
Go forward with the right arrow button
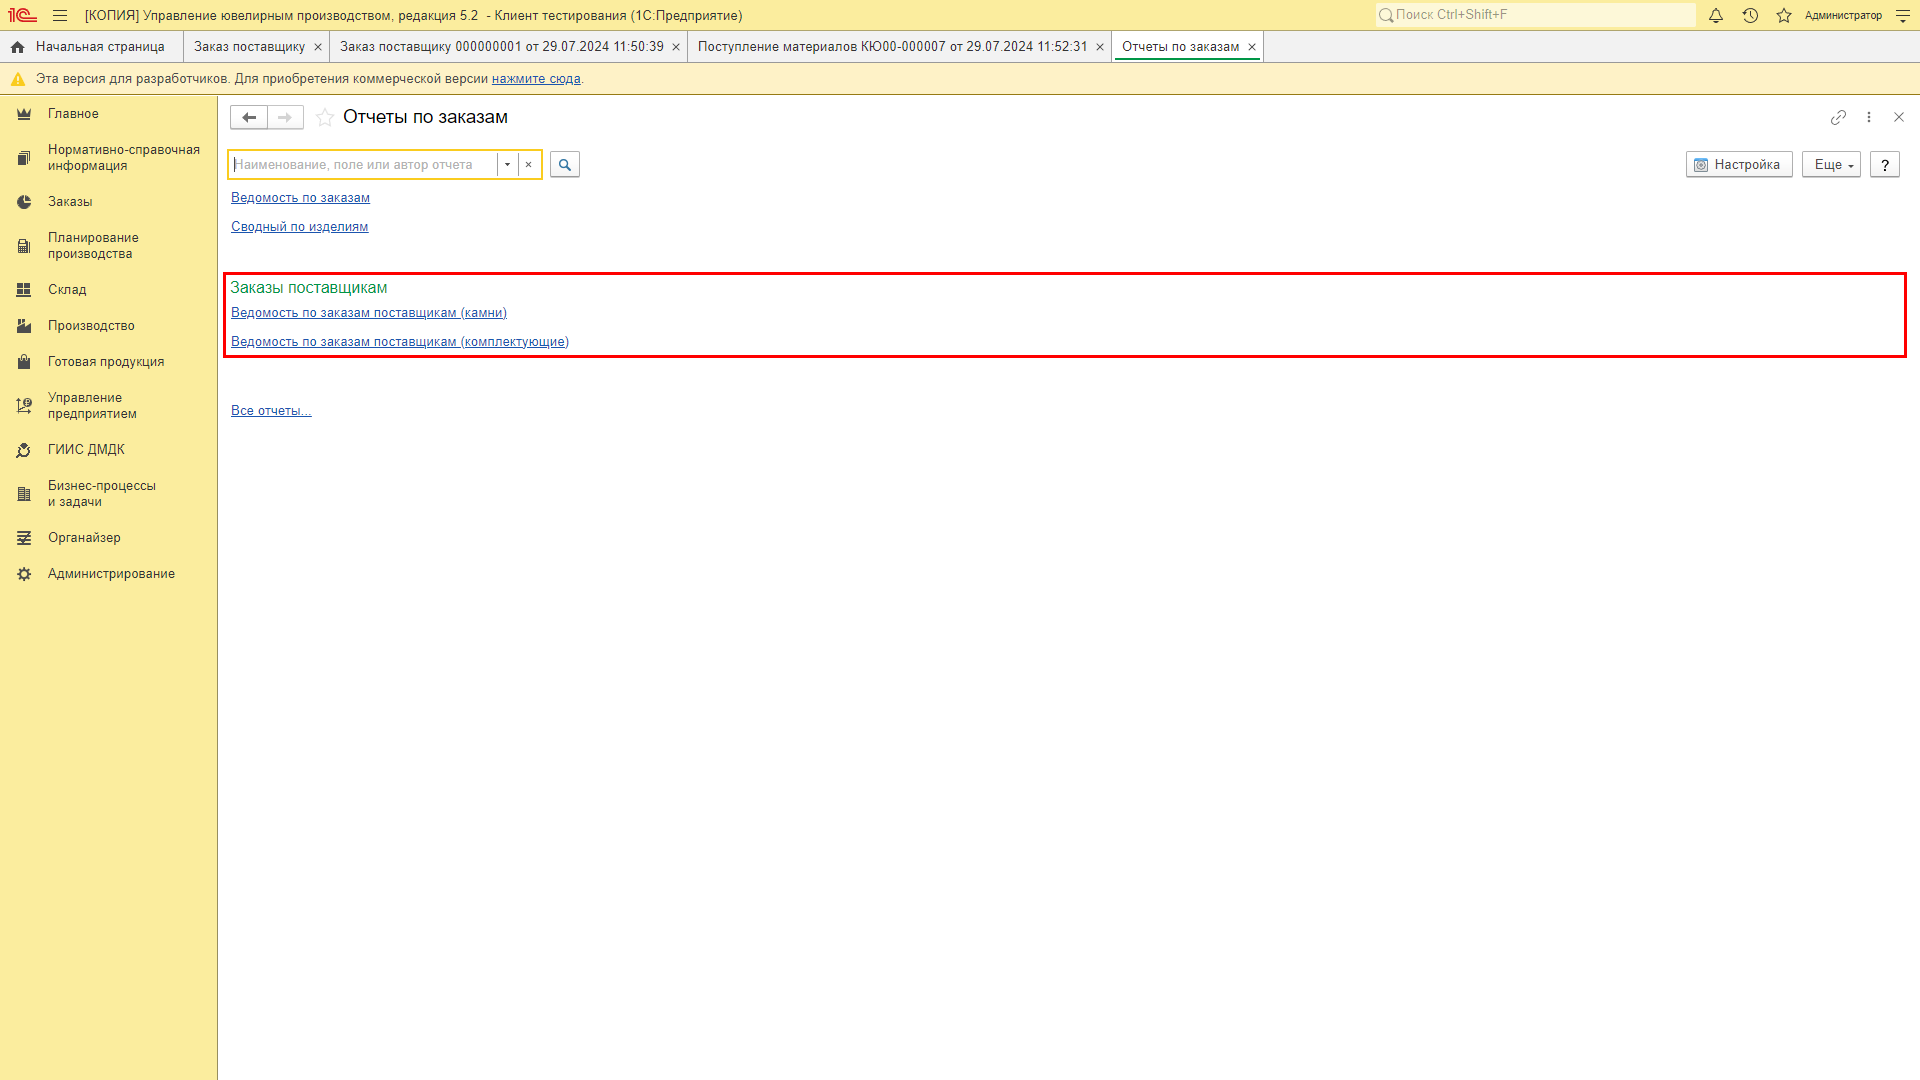[x=285, y=117]
